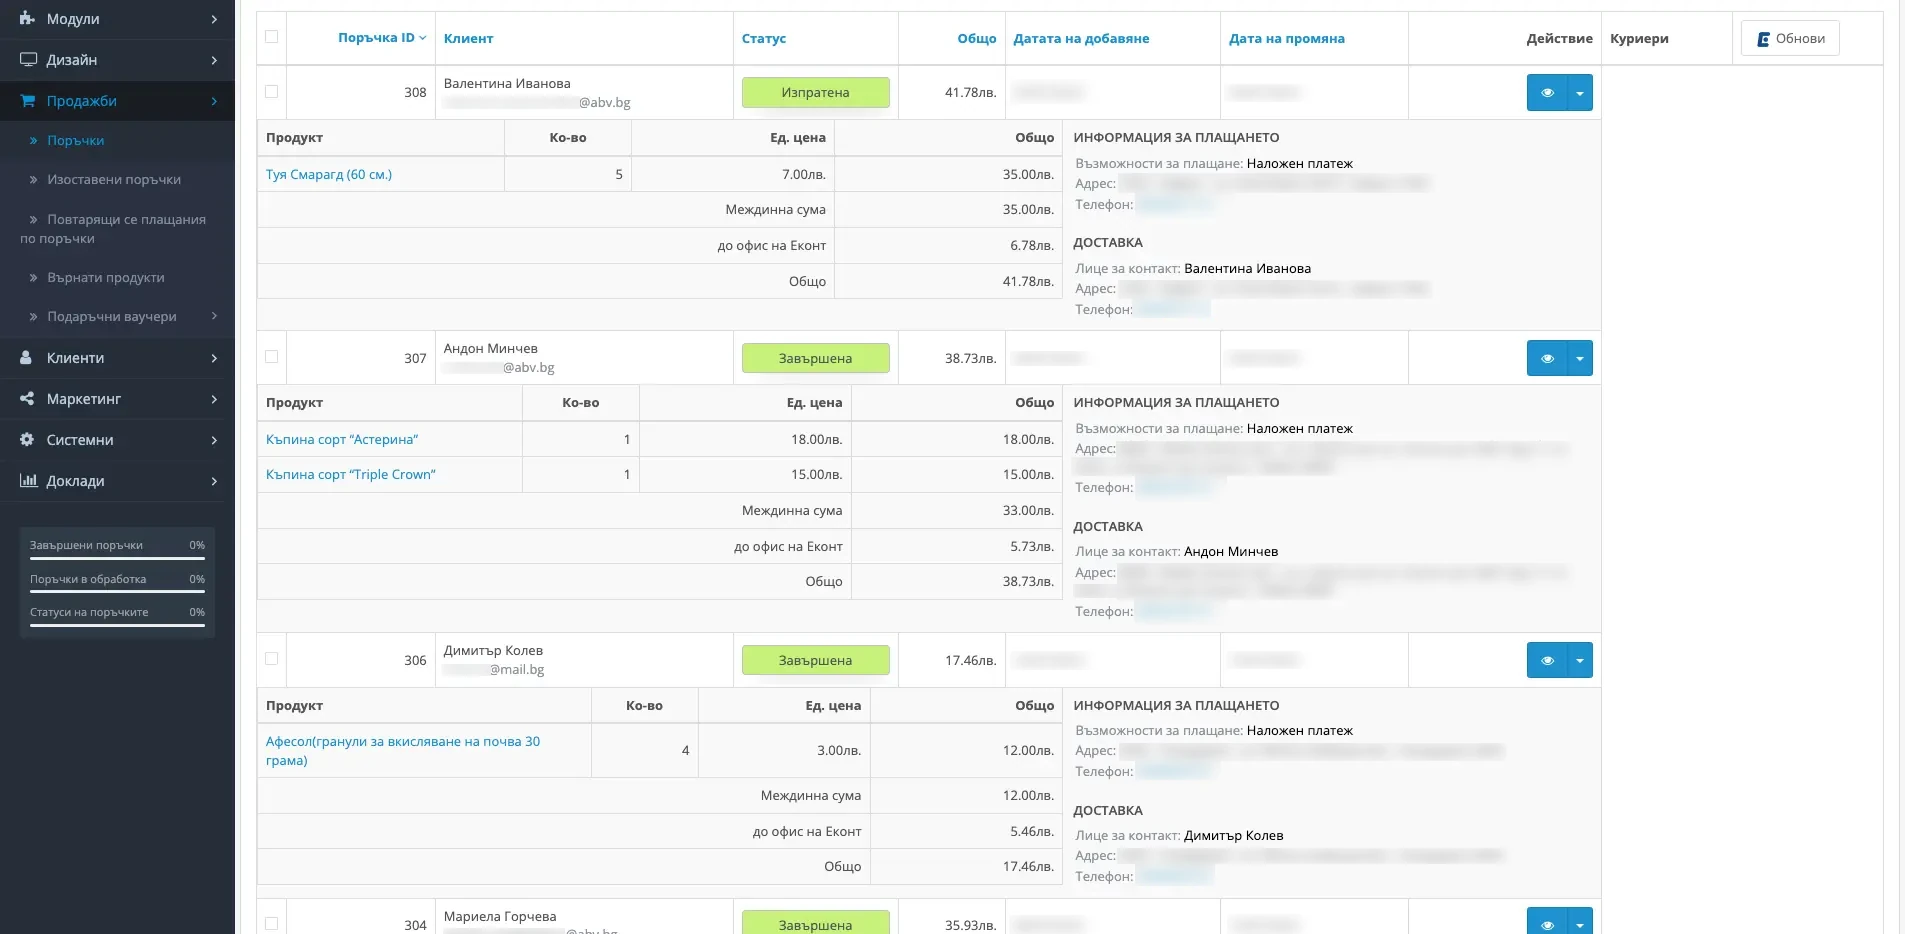The width and height of the screenshot is (1905, 934).
Task: Click the Системни gear icon
Action: coord(27,439)
